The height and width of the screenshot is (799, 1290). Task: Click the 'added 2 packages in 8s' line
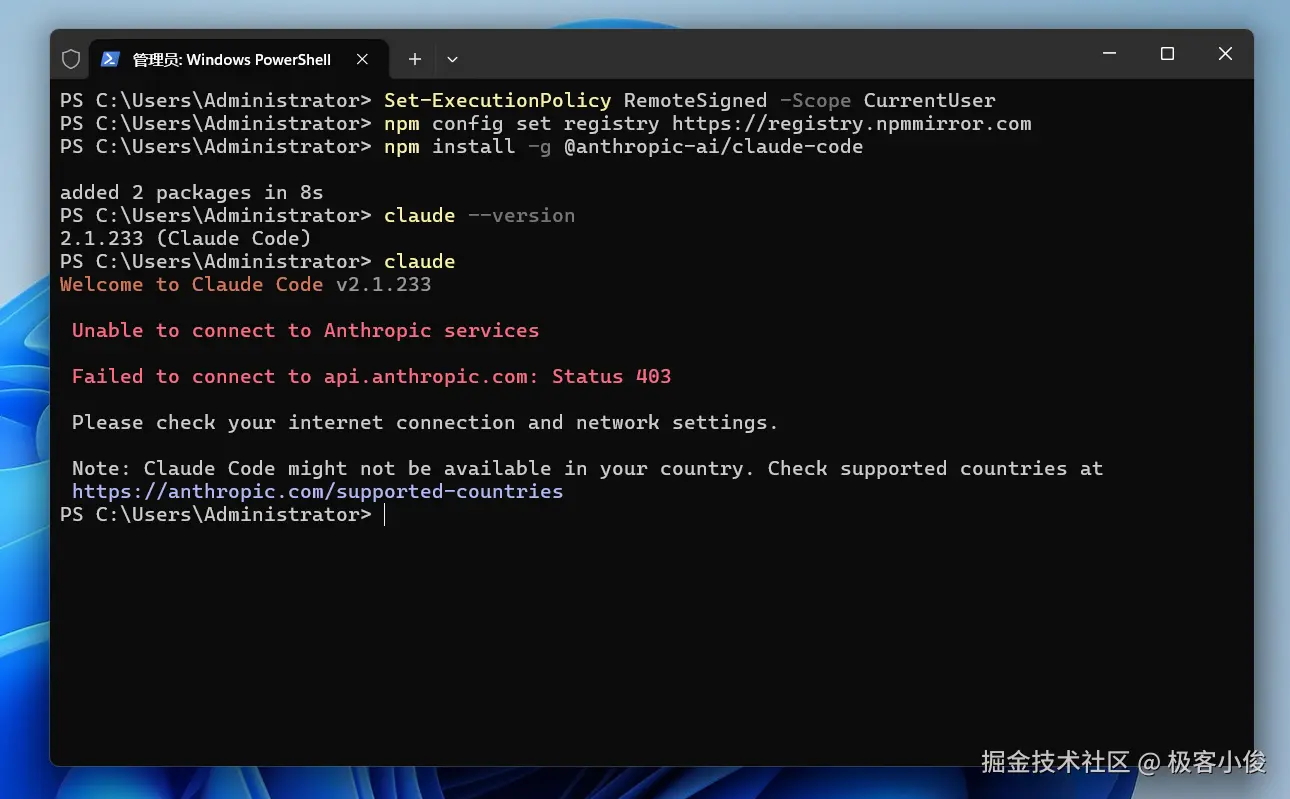click(192, 192)
